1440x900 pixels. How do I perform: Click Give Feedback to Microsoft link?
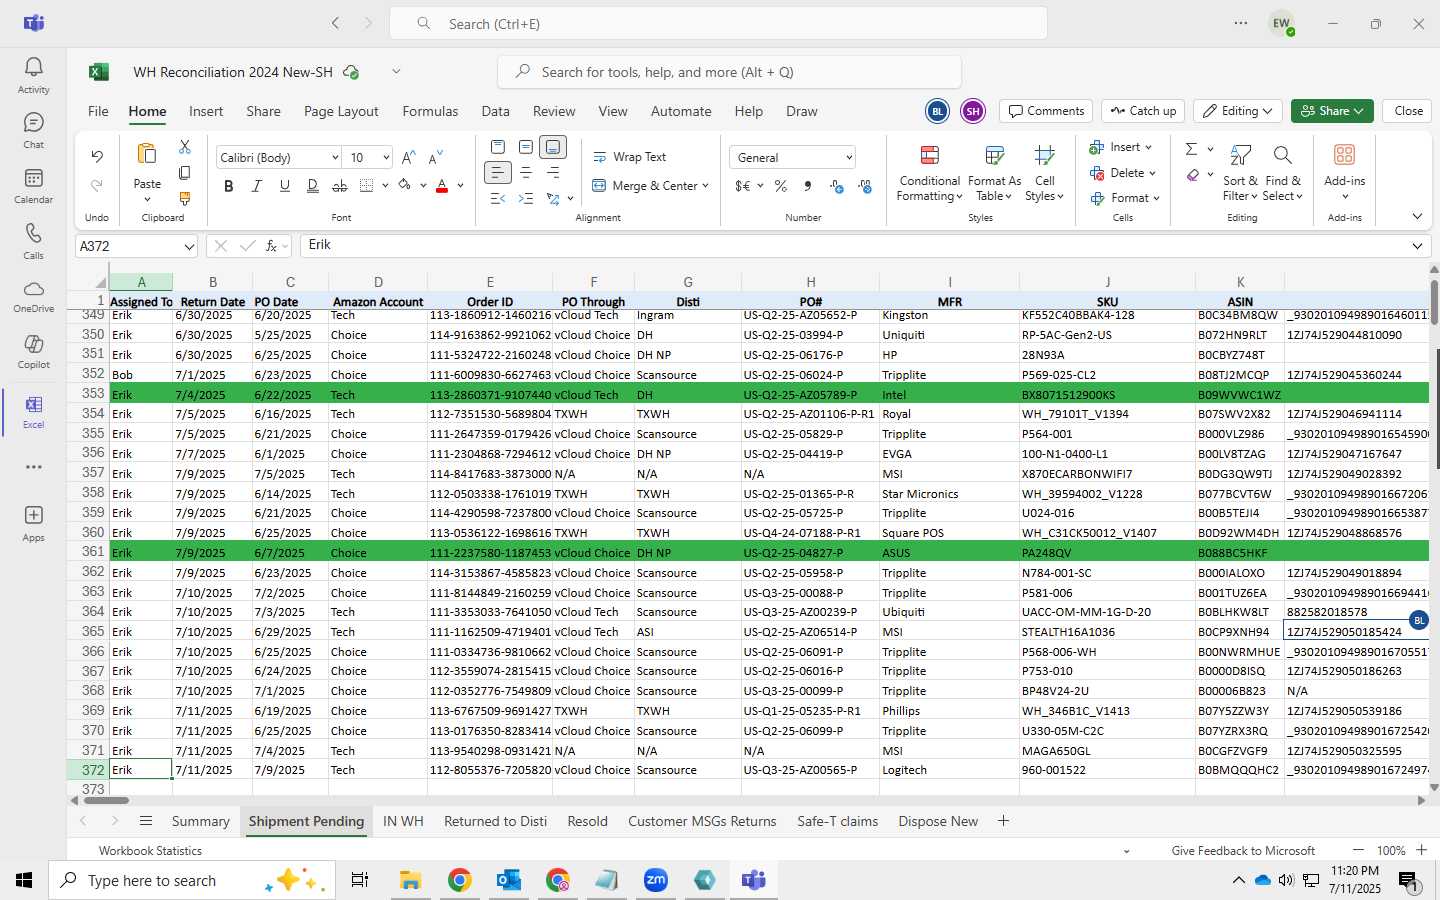(x=1243, y=851)
